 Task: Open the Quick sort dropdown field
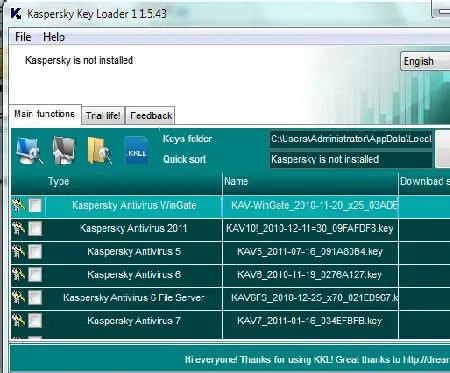[x=351, y=159]
